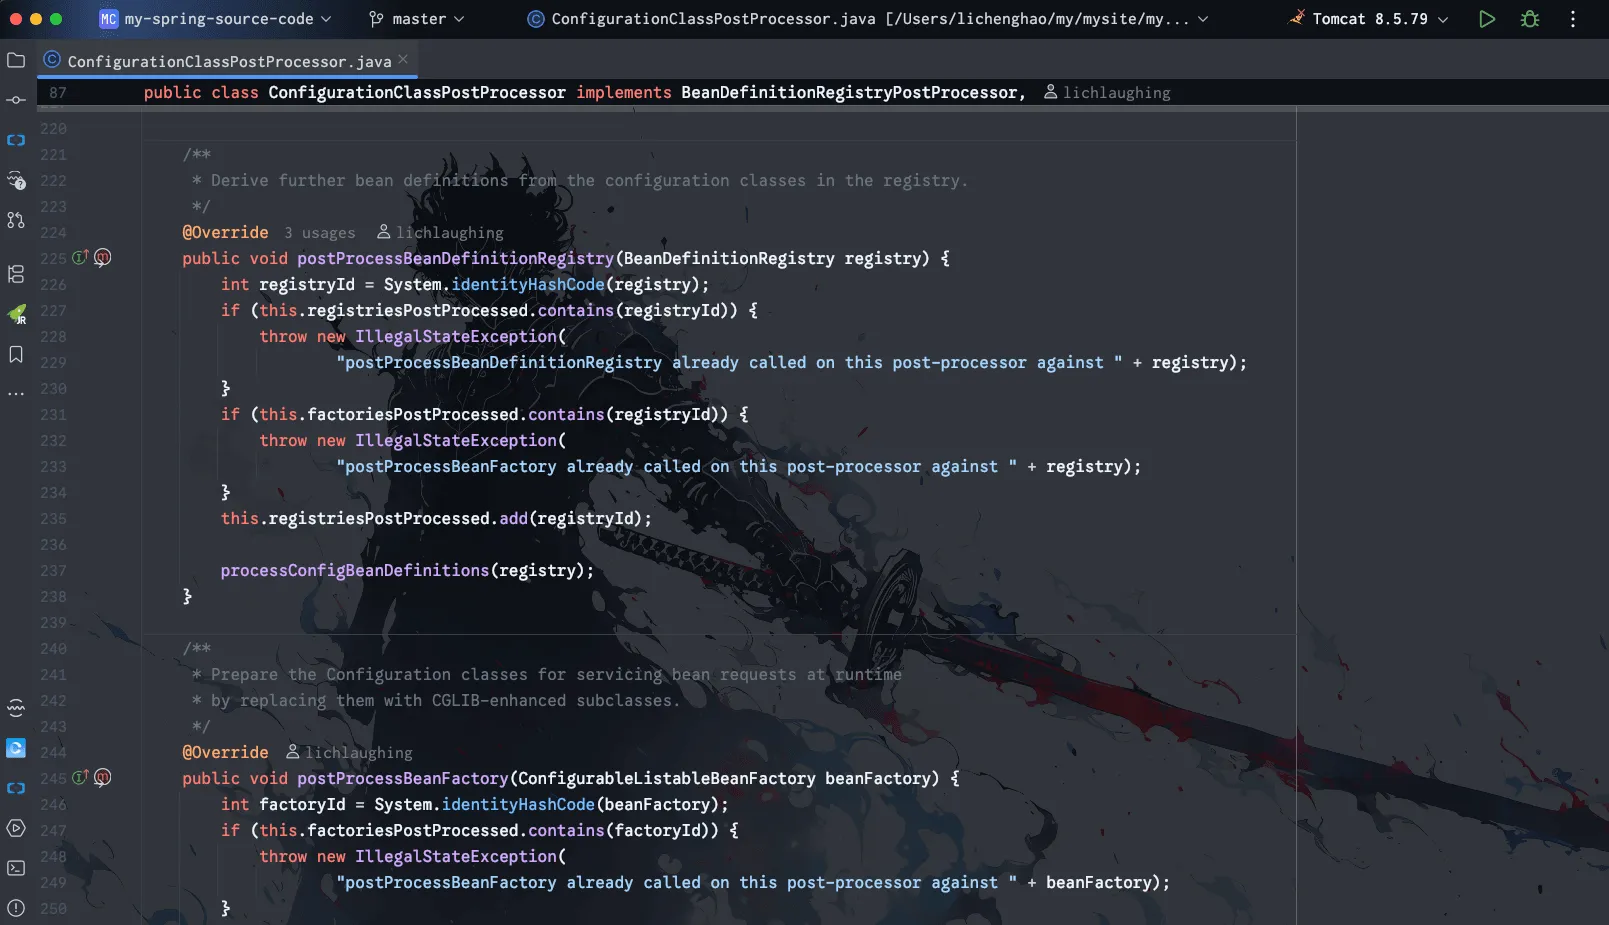Select the ConfigurationClassPostProcessor.java editor tab
This screenshot has width=1609, height=925.
(228, 61)
